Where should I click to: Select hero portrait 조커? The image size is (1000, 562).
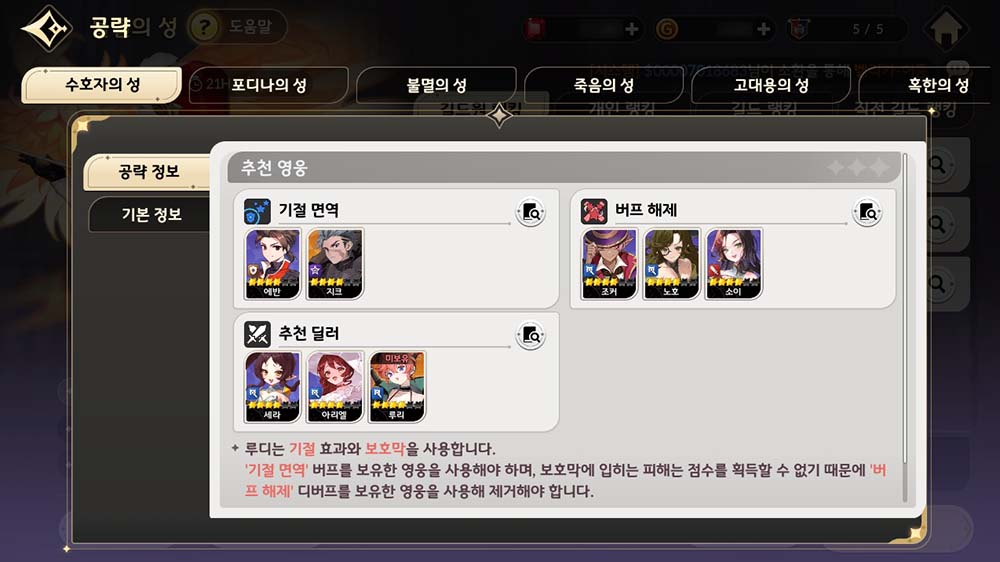pos(609,264)
